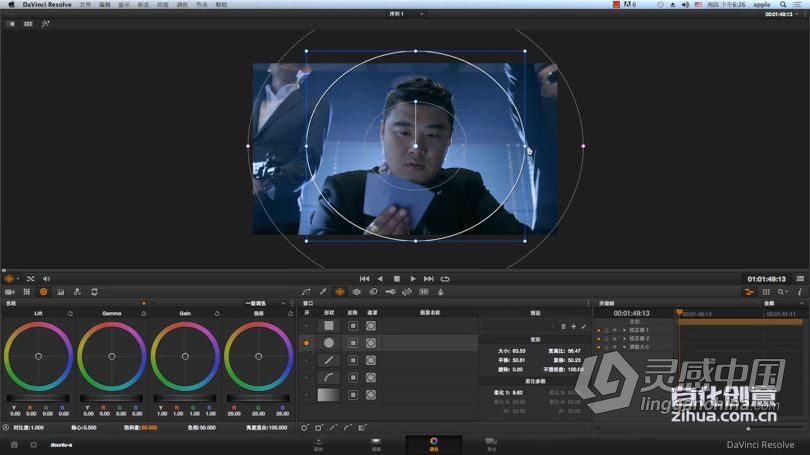The height and width of the screenshot is (455, 810).
Task: Open the search options dropdown
Action: click(782, 292)
